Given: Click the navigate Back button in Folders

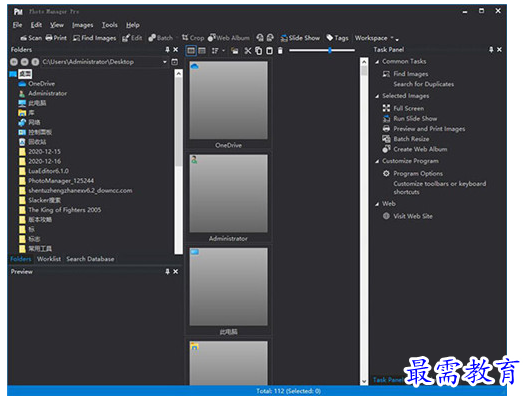Looking at the screenshot, I should click(14, 62).
